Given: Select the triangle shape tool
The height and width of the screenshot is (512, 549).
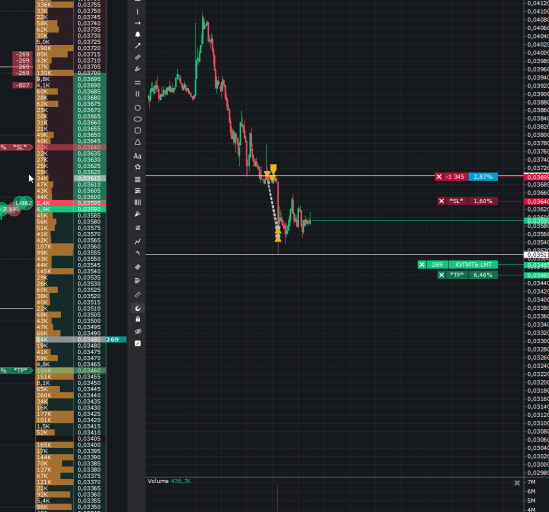Looking at the screenshot, I should pyautogui.click(x=138, y=142).
